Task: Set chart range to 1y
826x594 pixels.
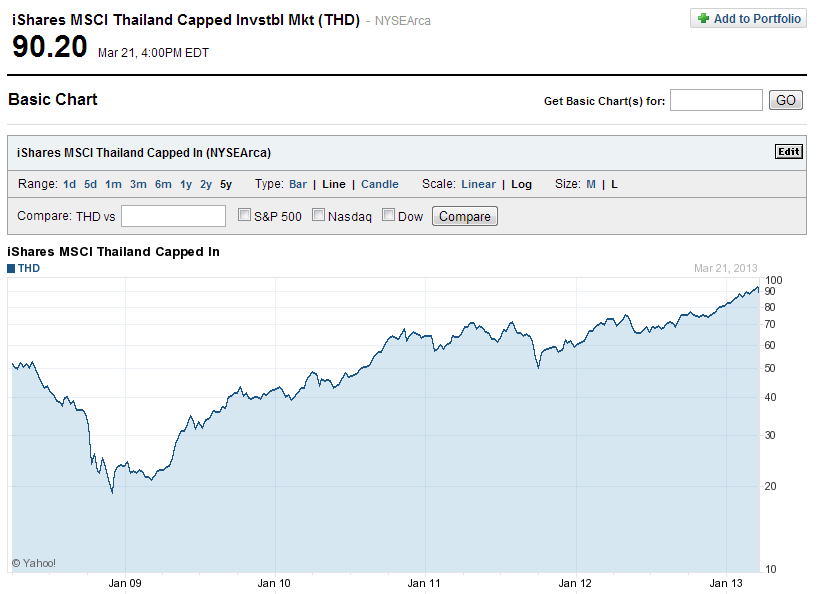Action: [186, 184]
